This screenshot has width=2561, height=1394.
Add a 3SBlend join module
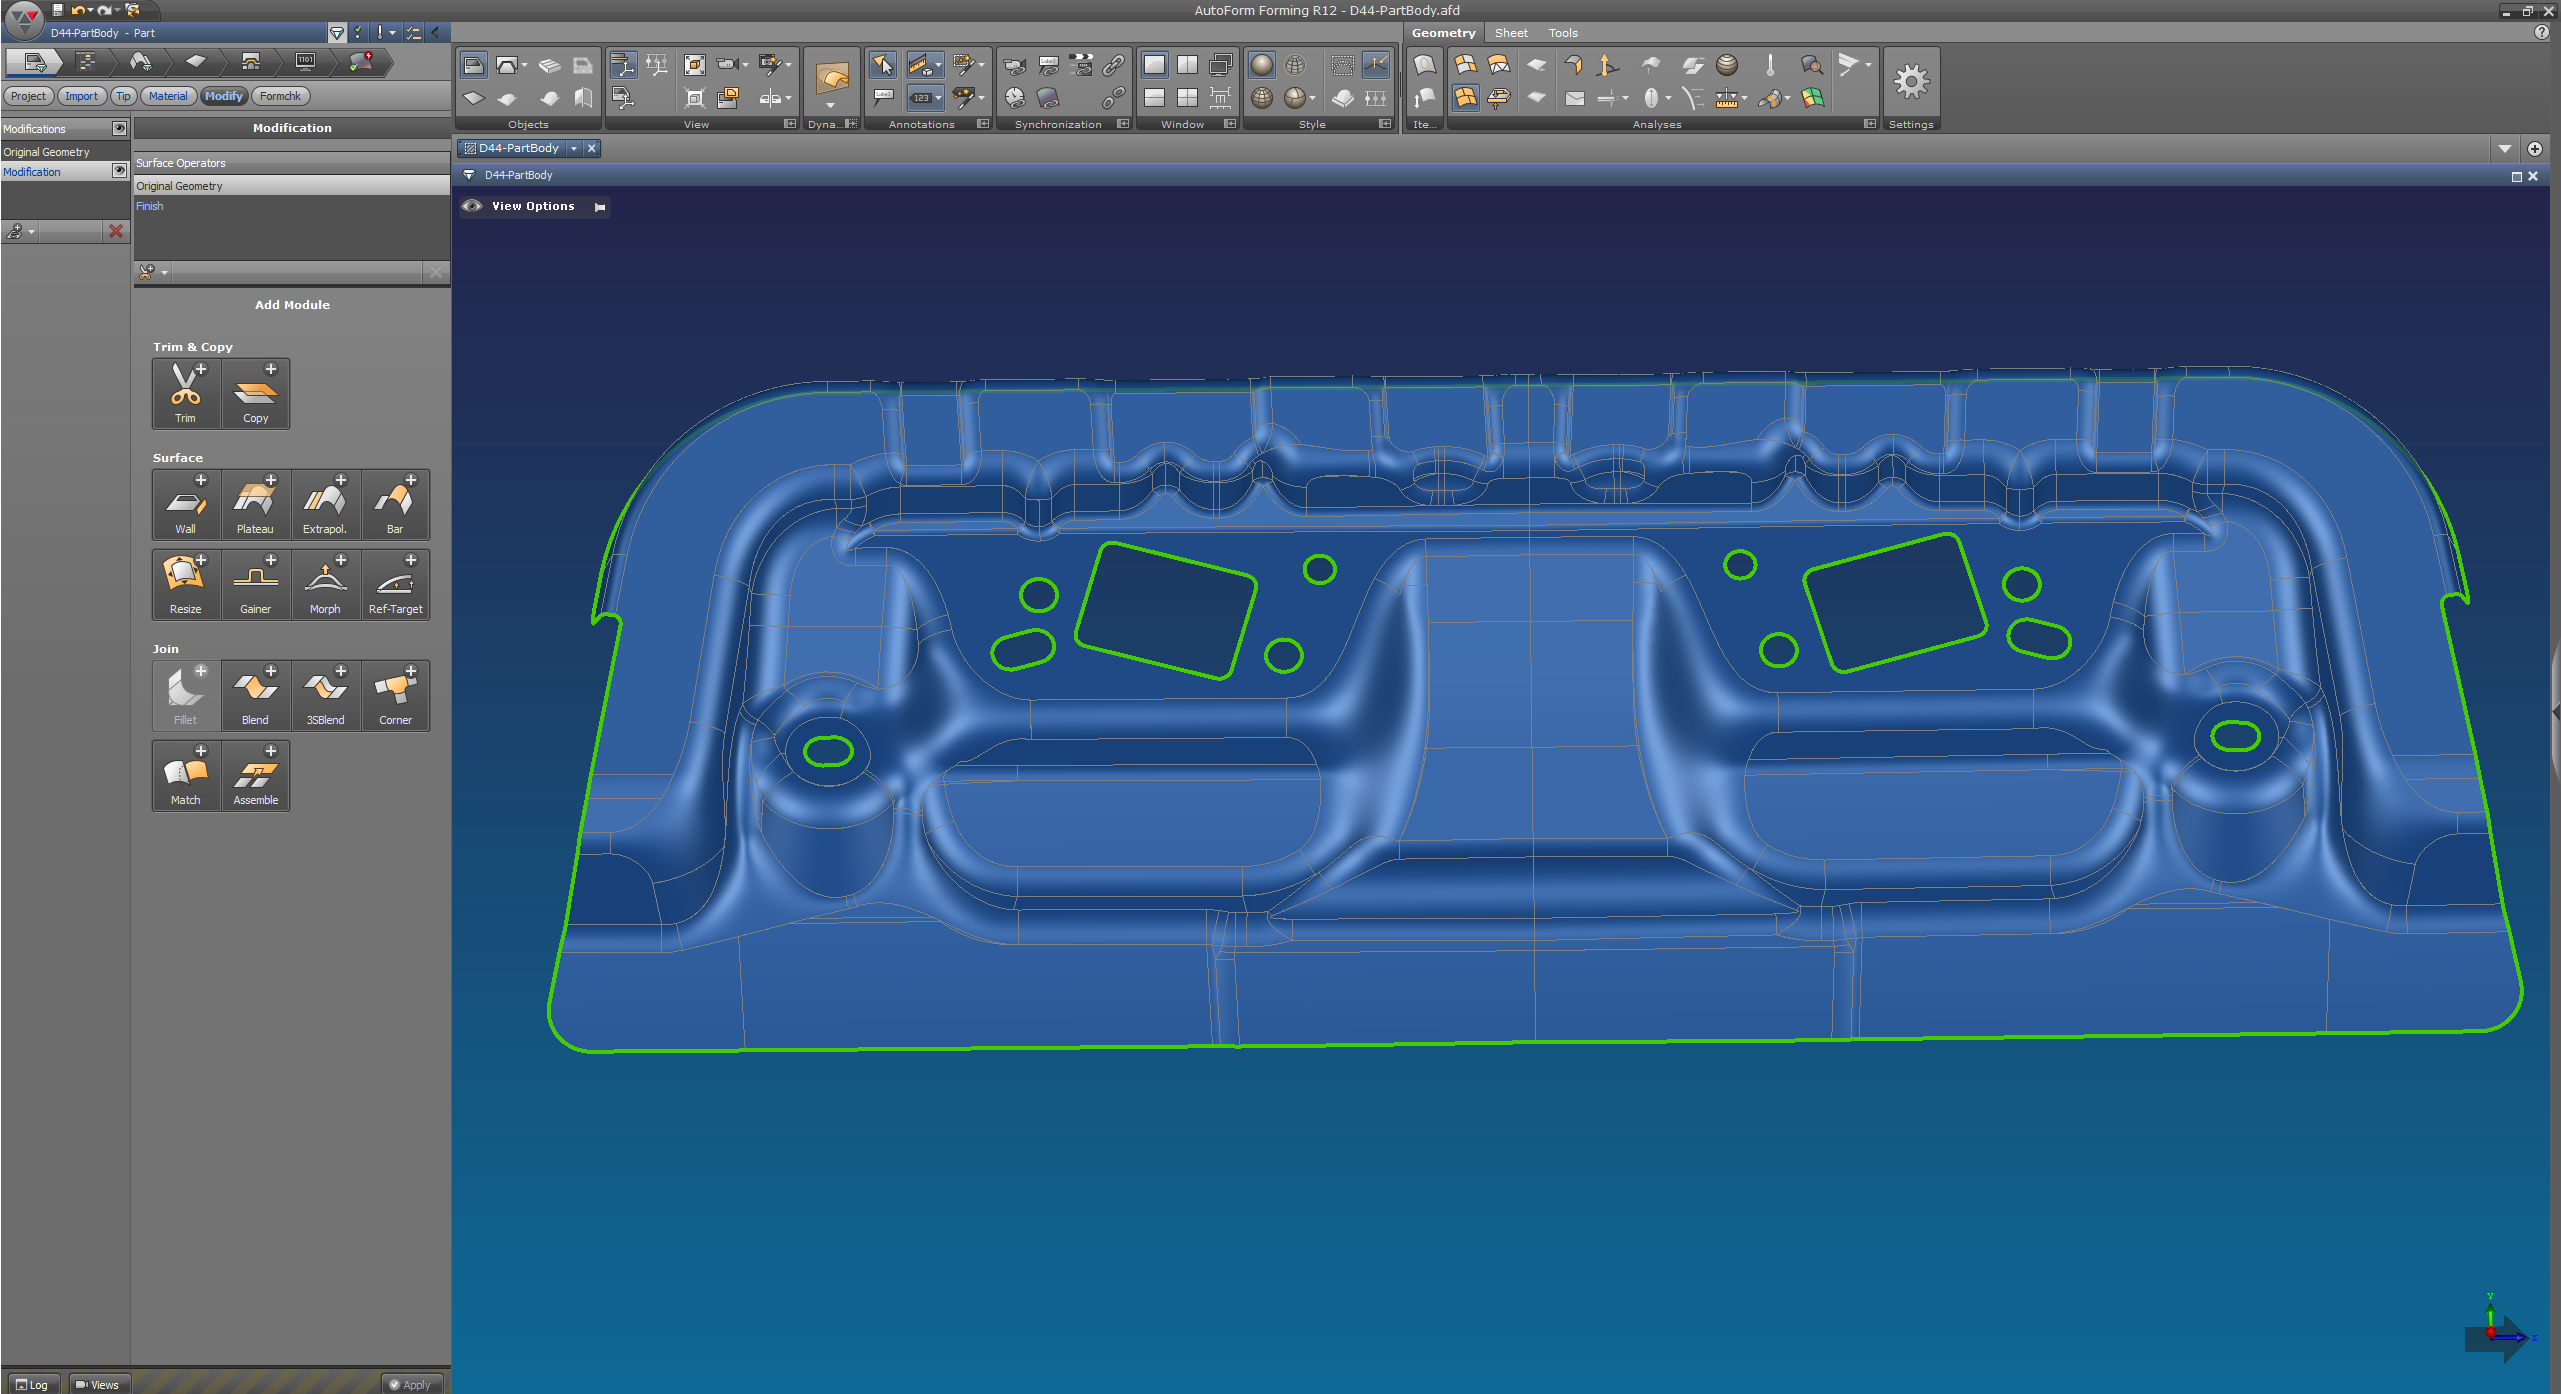point(325,695)
